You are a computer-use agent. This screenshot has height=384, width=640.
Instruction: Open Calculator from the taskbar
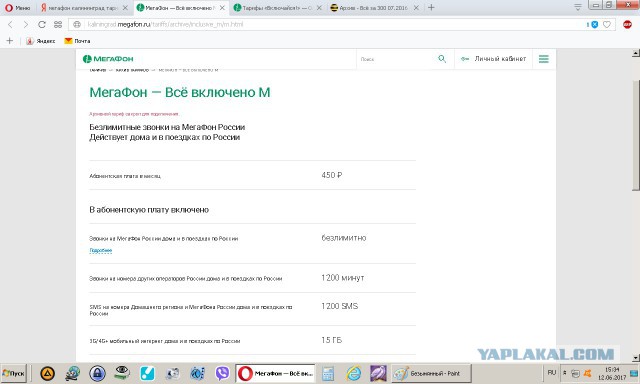point(328,373)
